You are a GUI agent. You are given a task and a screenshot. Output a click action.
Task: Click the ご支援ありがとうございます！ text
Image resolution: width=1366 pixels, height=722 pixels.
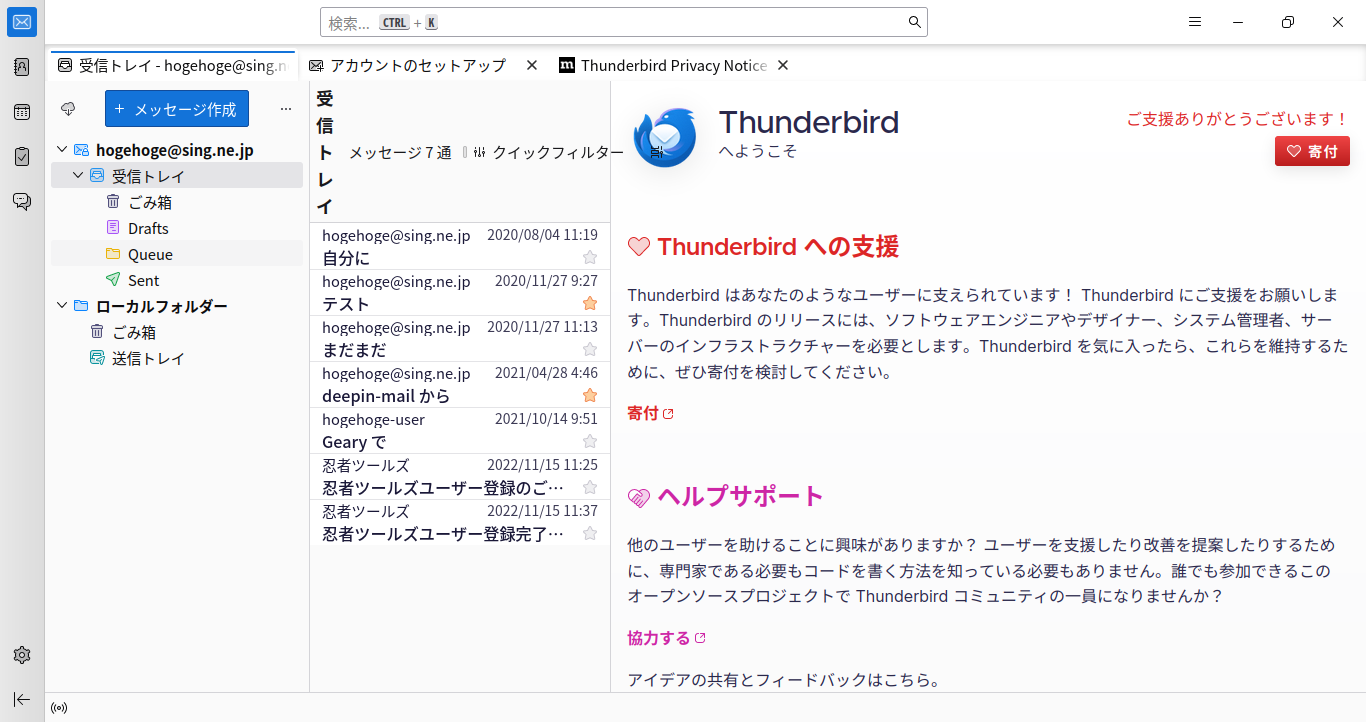(x=1238, y=119)
